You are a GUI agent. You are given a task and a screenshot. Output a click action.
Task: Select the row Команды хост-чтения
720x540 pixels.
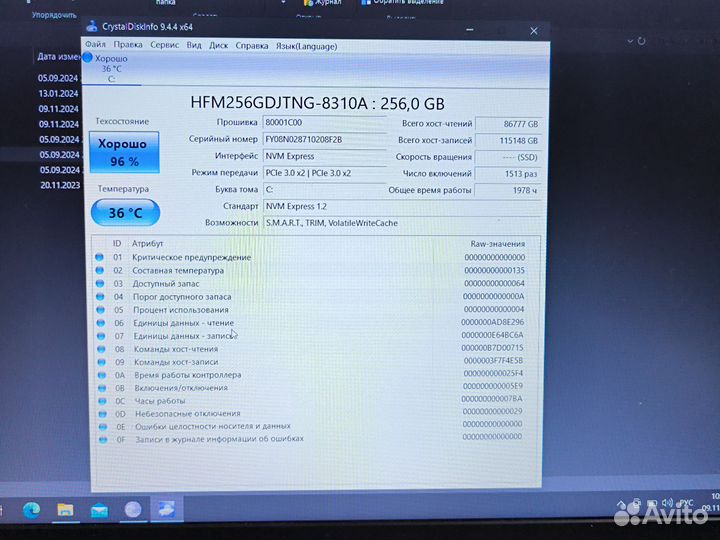tap(310, 349)
